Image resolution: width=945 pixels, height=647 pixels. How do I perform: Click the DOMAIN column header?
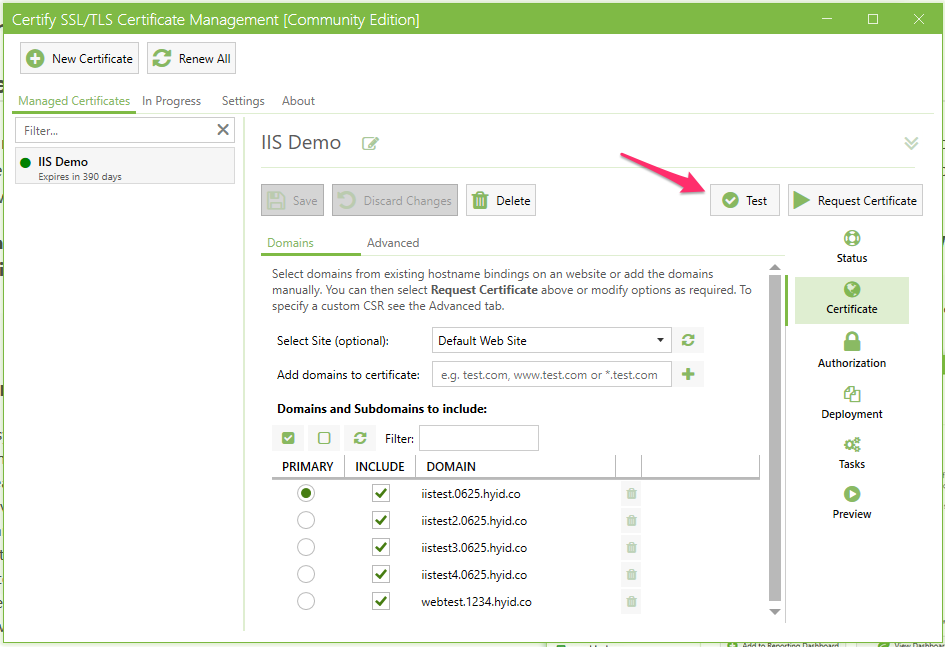coord(516,466)
